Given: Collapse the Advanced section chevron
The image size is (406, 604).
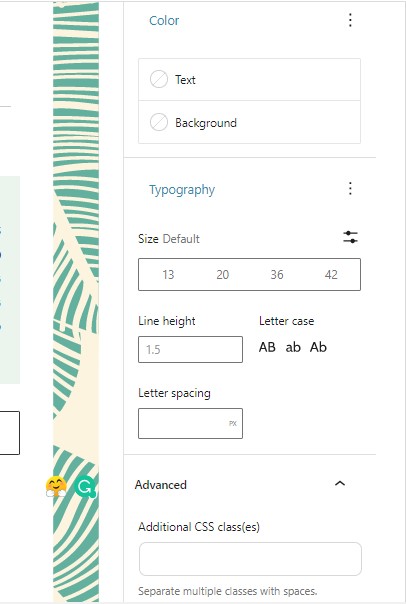Looking at the screenshot, I should [340, 484].
